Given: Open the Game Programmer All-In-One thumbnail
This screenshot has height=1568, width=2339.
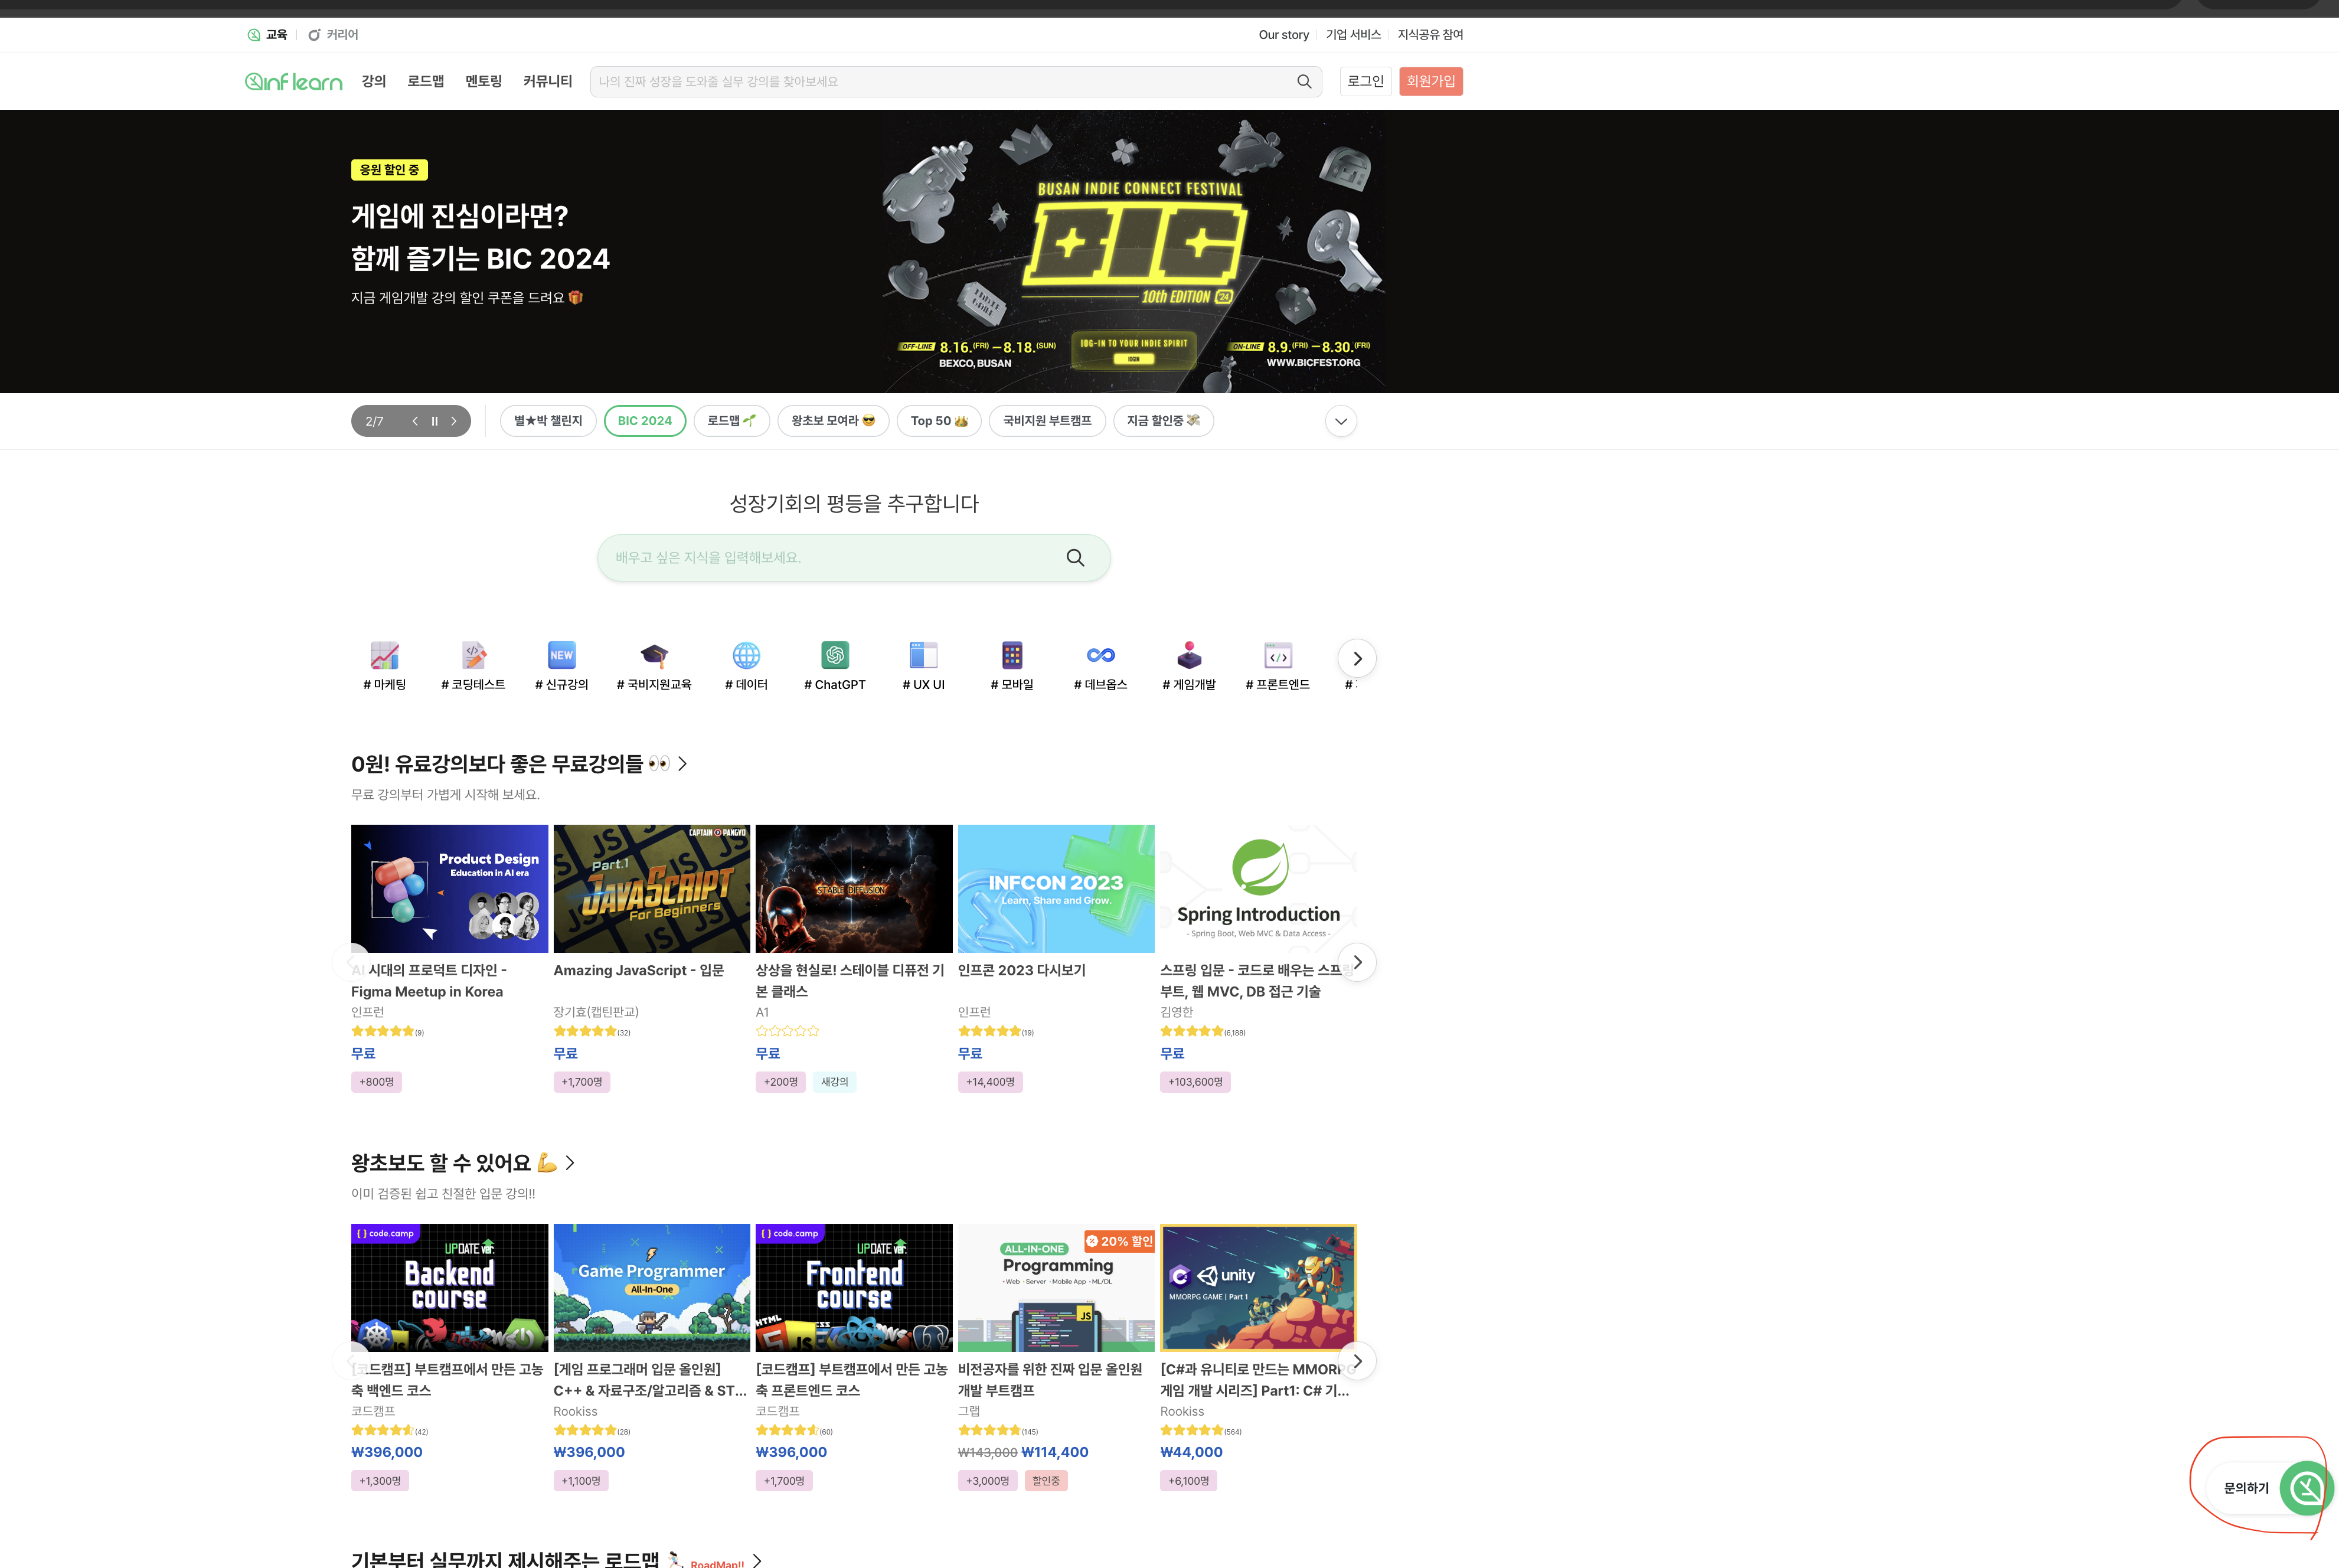Looking at the screenshot, I should click(651, 1288).
